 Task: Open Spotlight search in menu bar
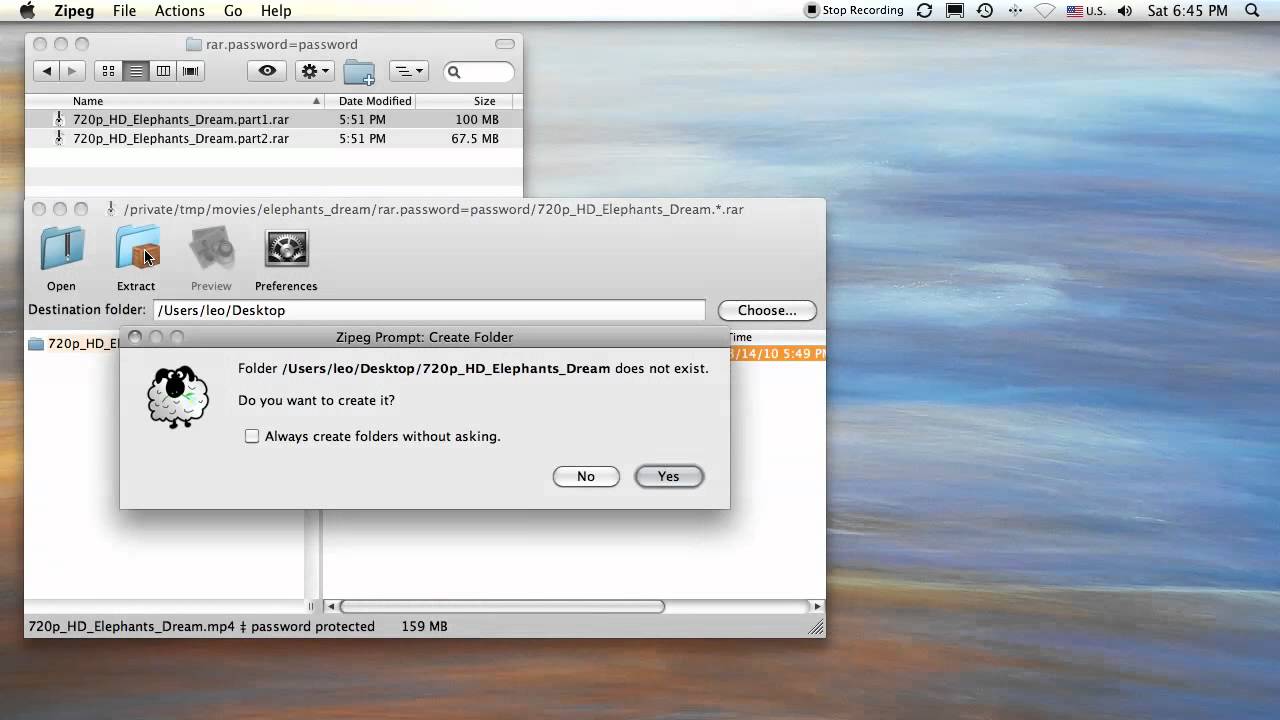pyautogui.click(x=1252, y=11)
